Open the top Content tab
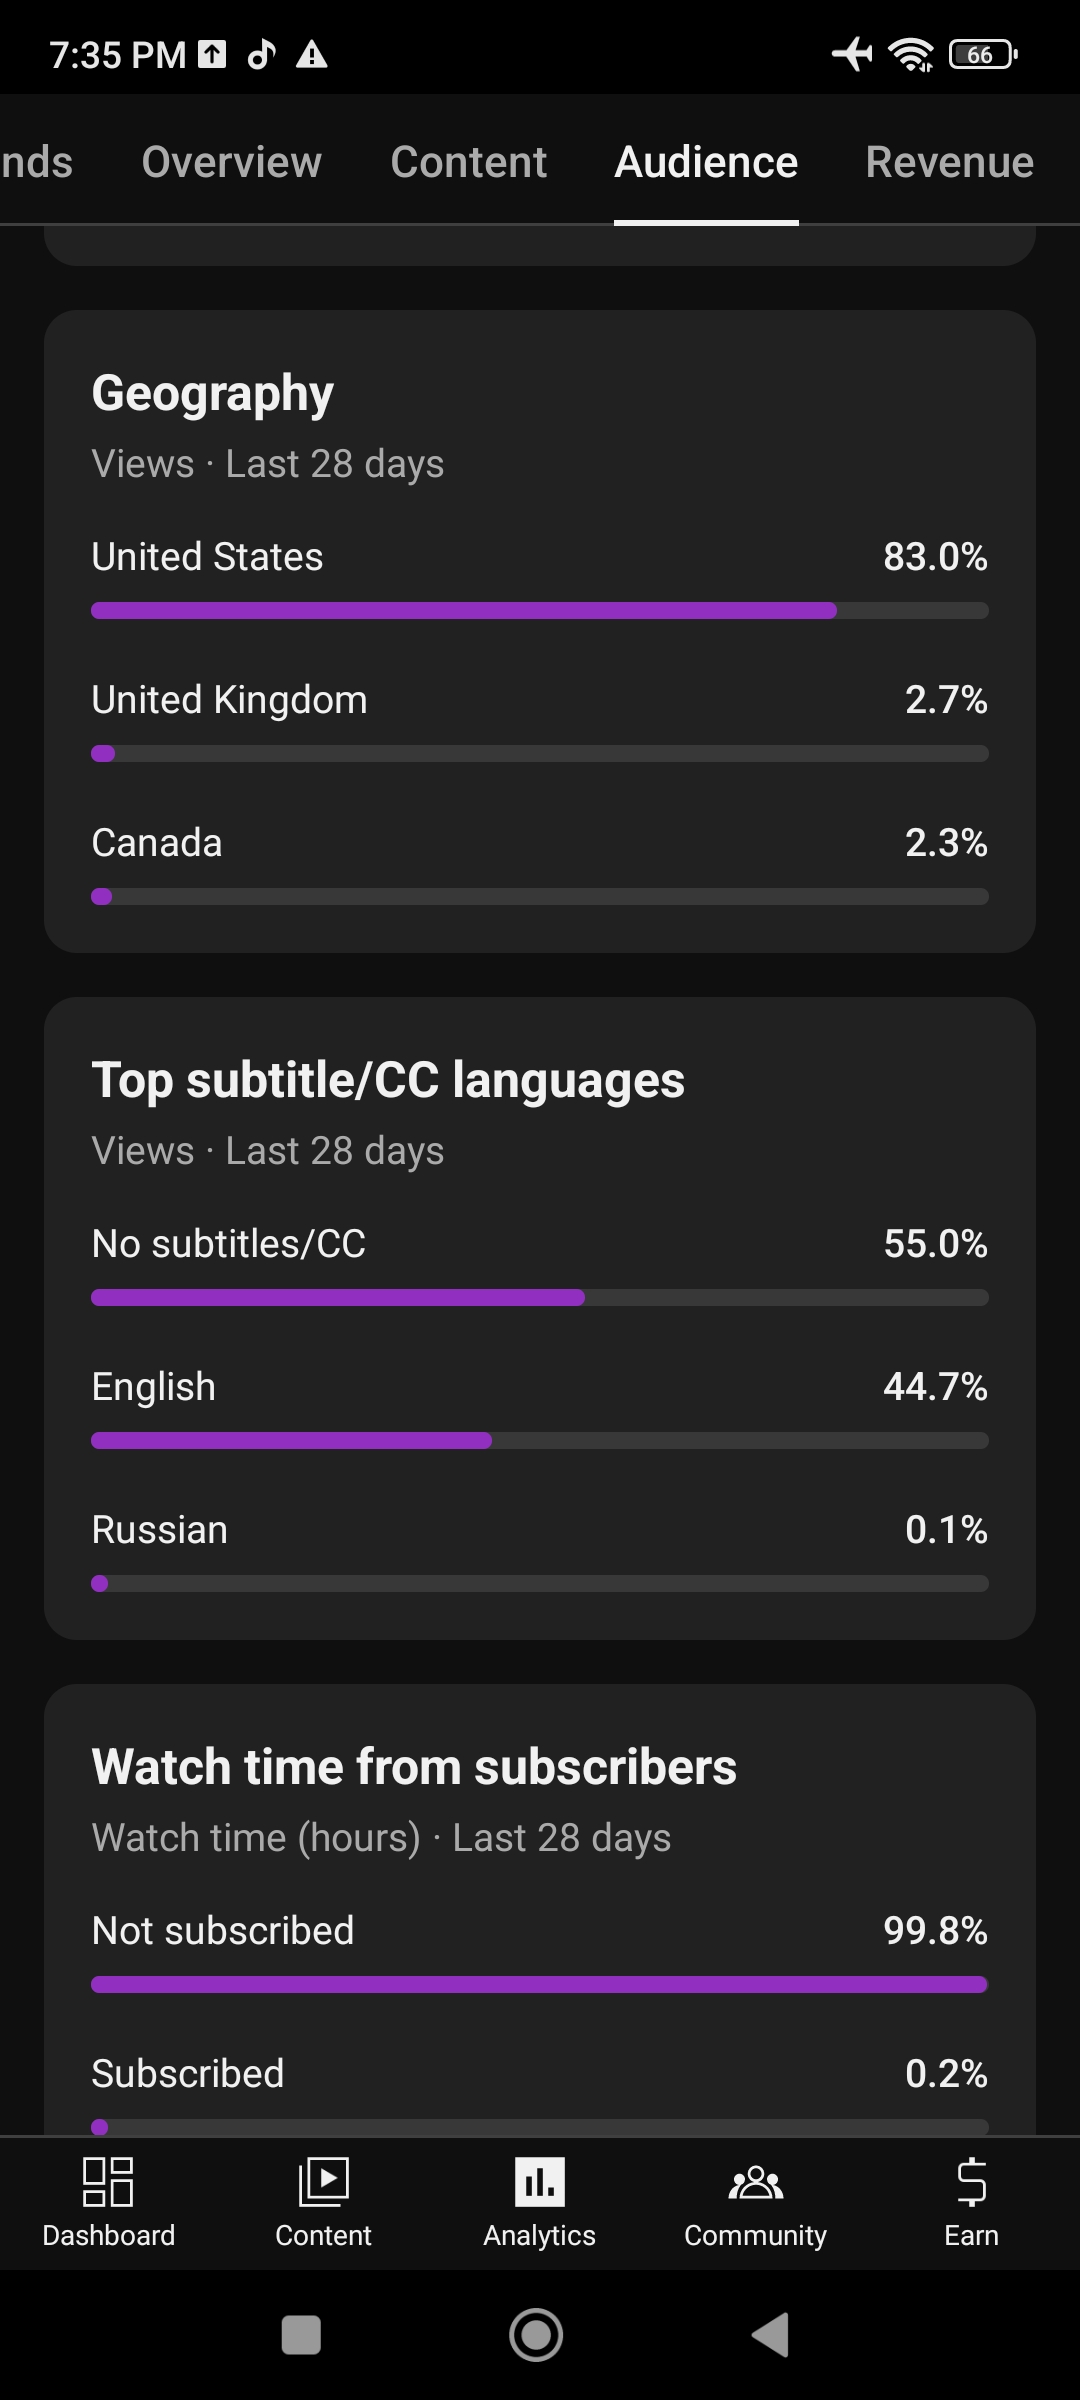This screenshot has height=2400, width=1080. coord(469,162)
